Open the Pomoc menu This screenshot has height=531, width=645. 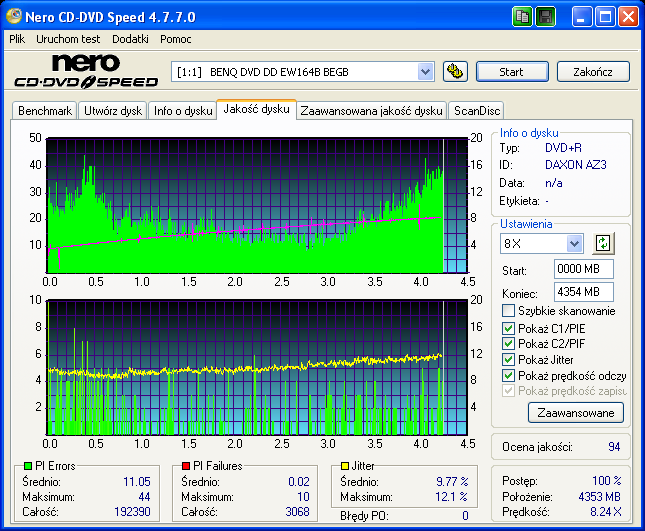[176, 39]
